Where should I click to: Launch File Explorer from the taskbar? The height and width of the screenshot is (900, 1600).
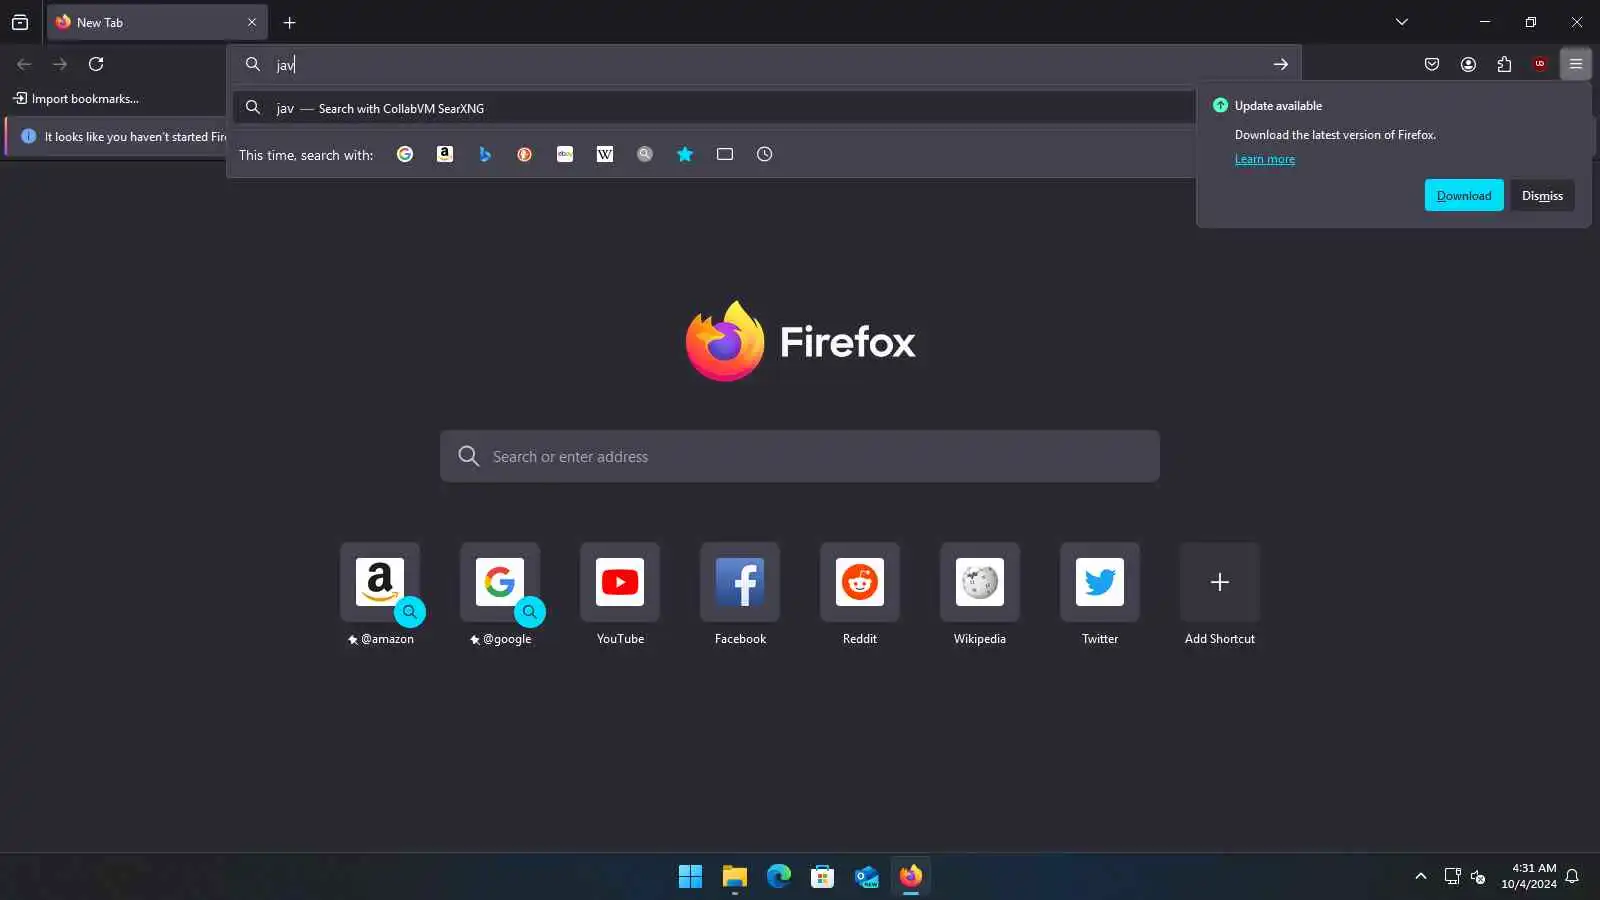click(x=734, y=876)
